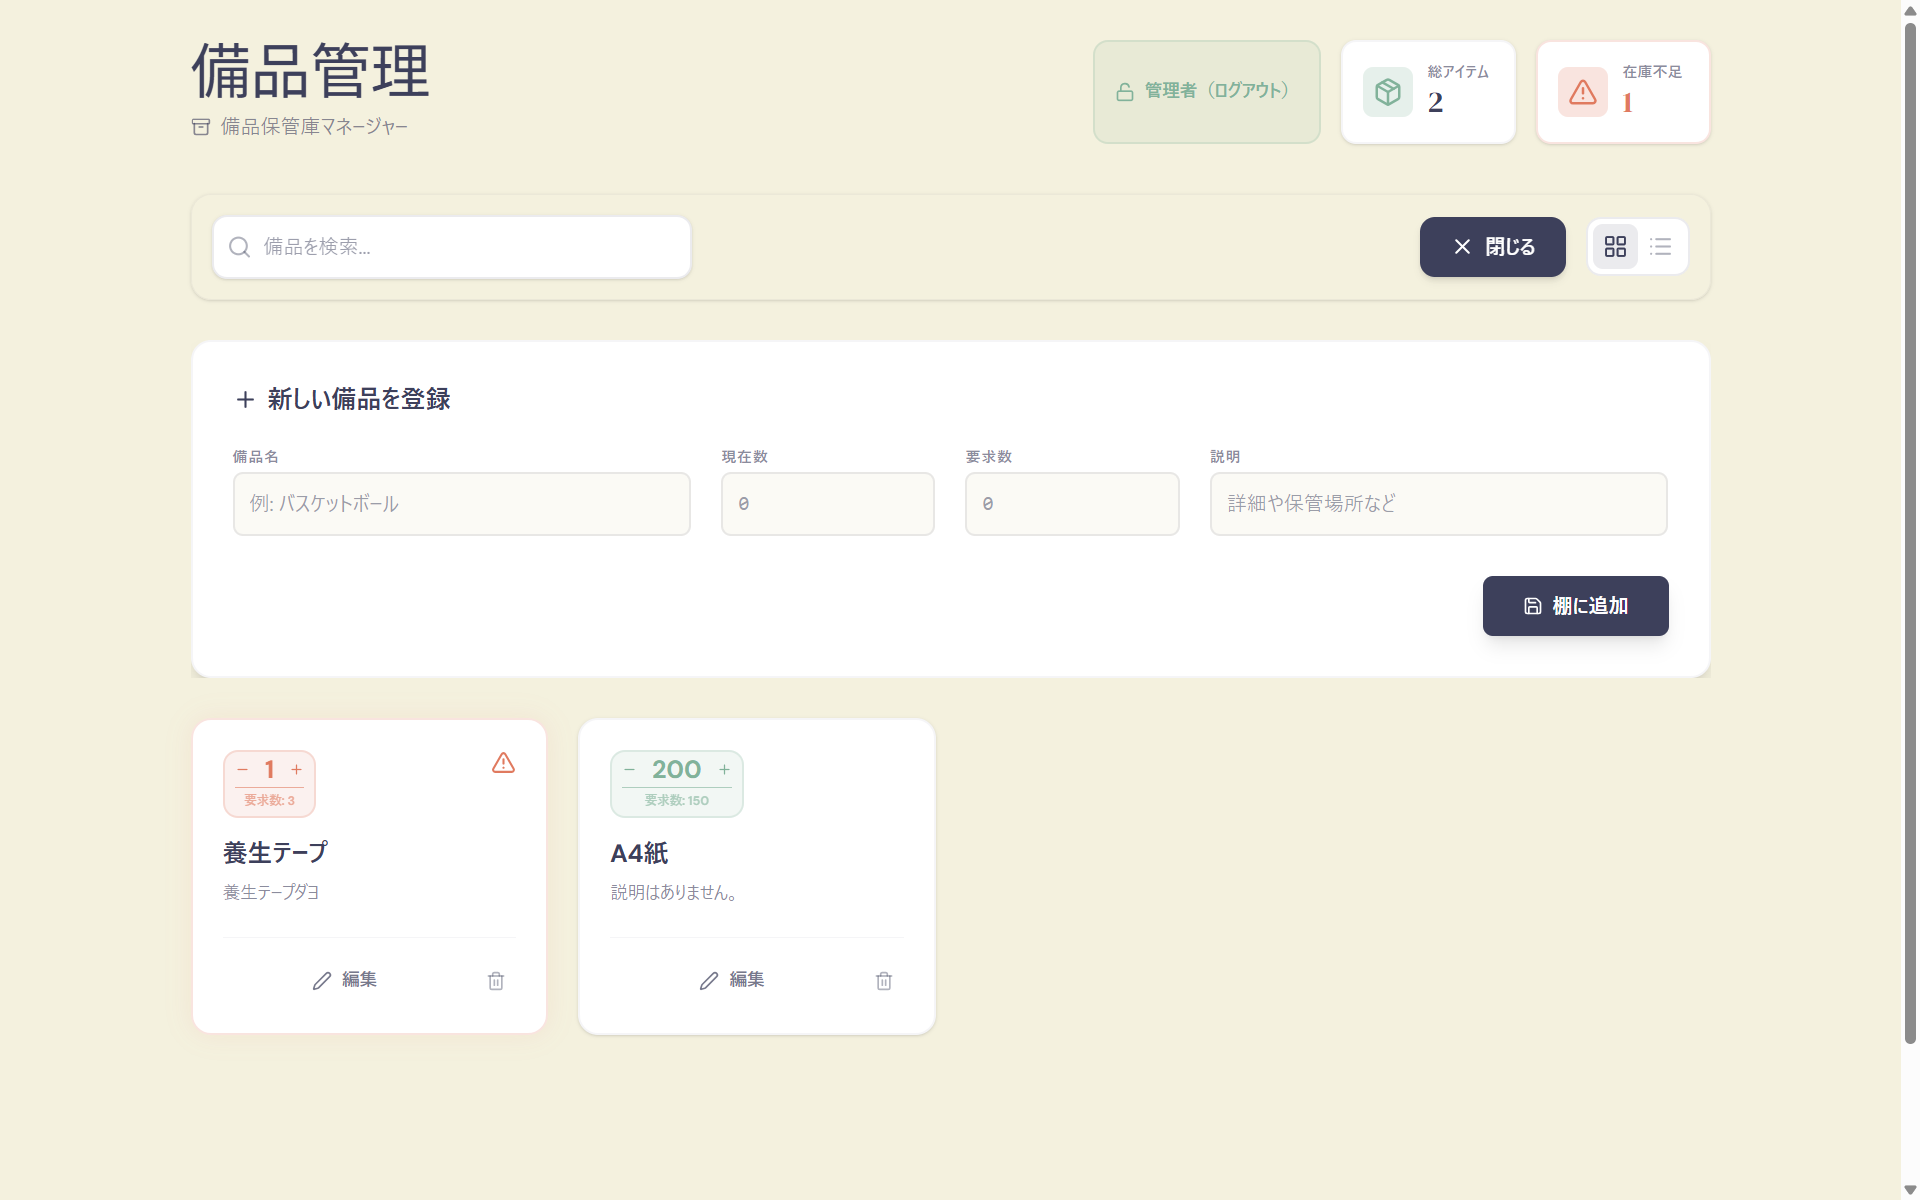Click low-stock warning icon on 養生テープ card

(503, 764)
